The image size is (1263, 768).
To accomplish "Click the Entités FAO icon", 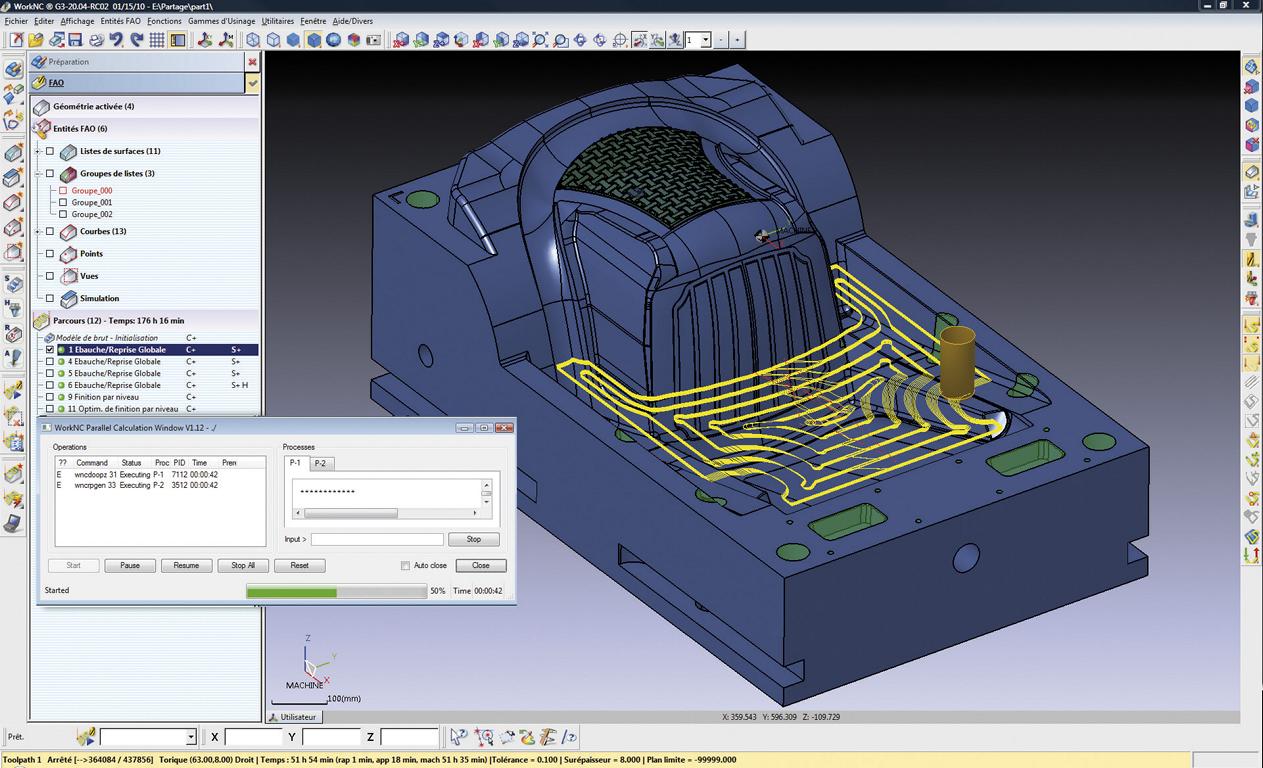I will 42,129.
